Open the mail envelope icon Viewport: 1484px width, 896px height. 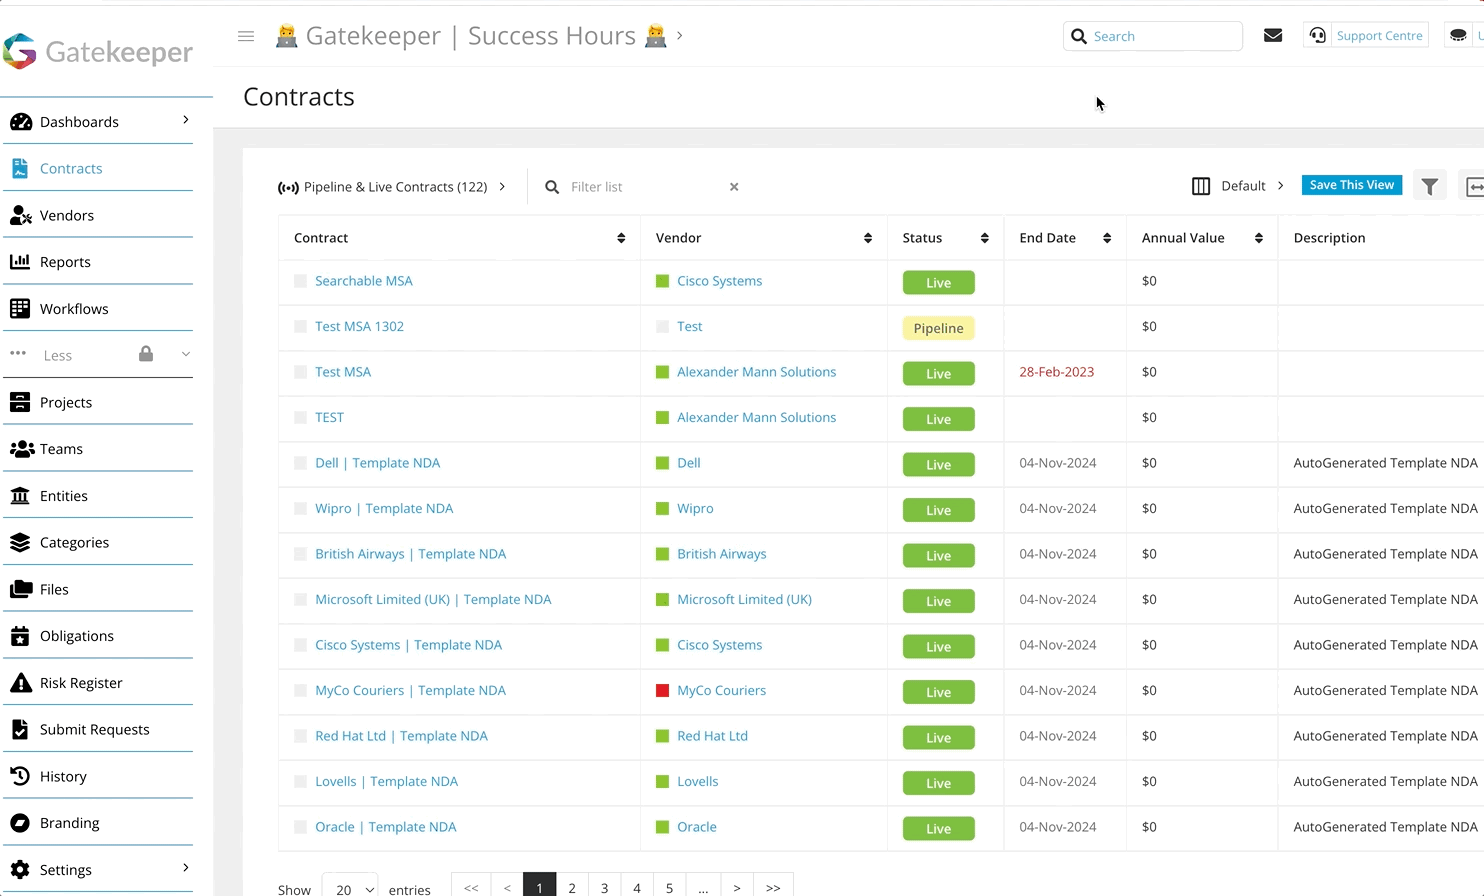1273,35
